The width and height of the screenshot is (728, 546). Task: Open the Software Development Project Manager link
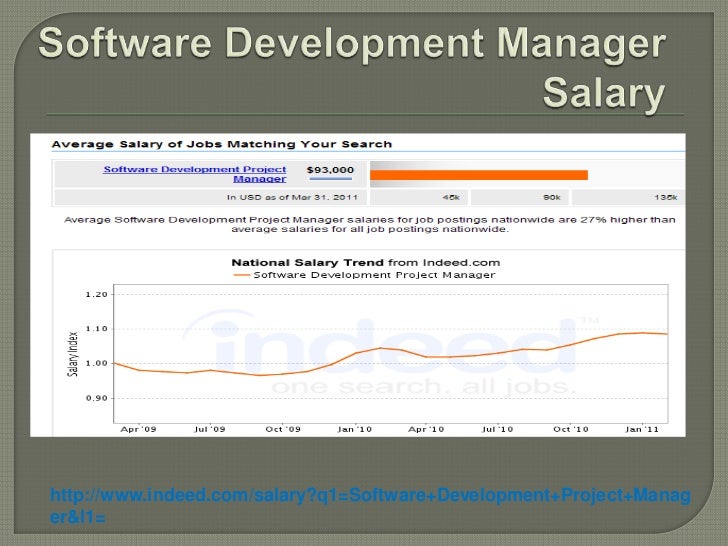point(195,174)
